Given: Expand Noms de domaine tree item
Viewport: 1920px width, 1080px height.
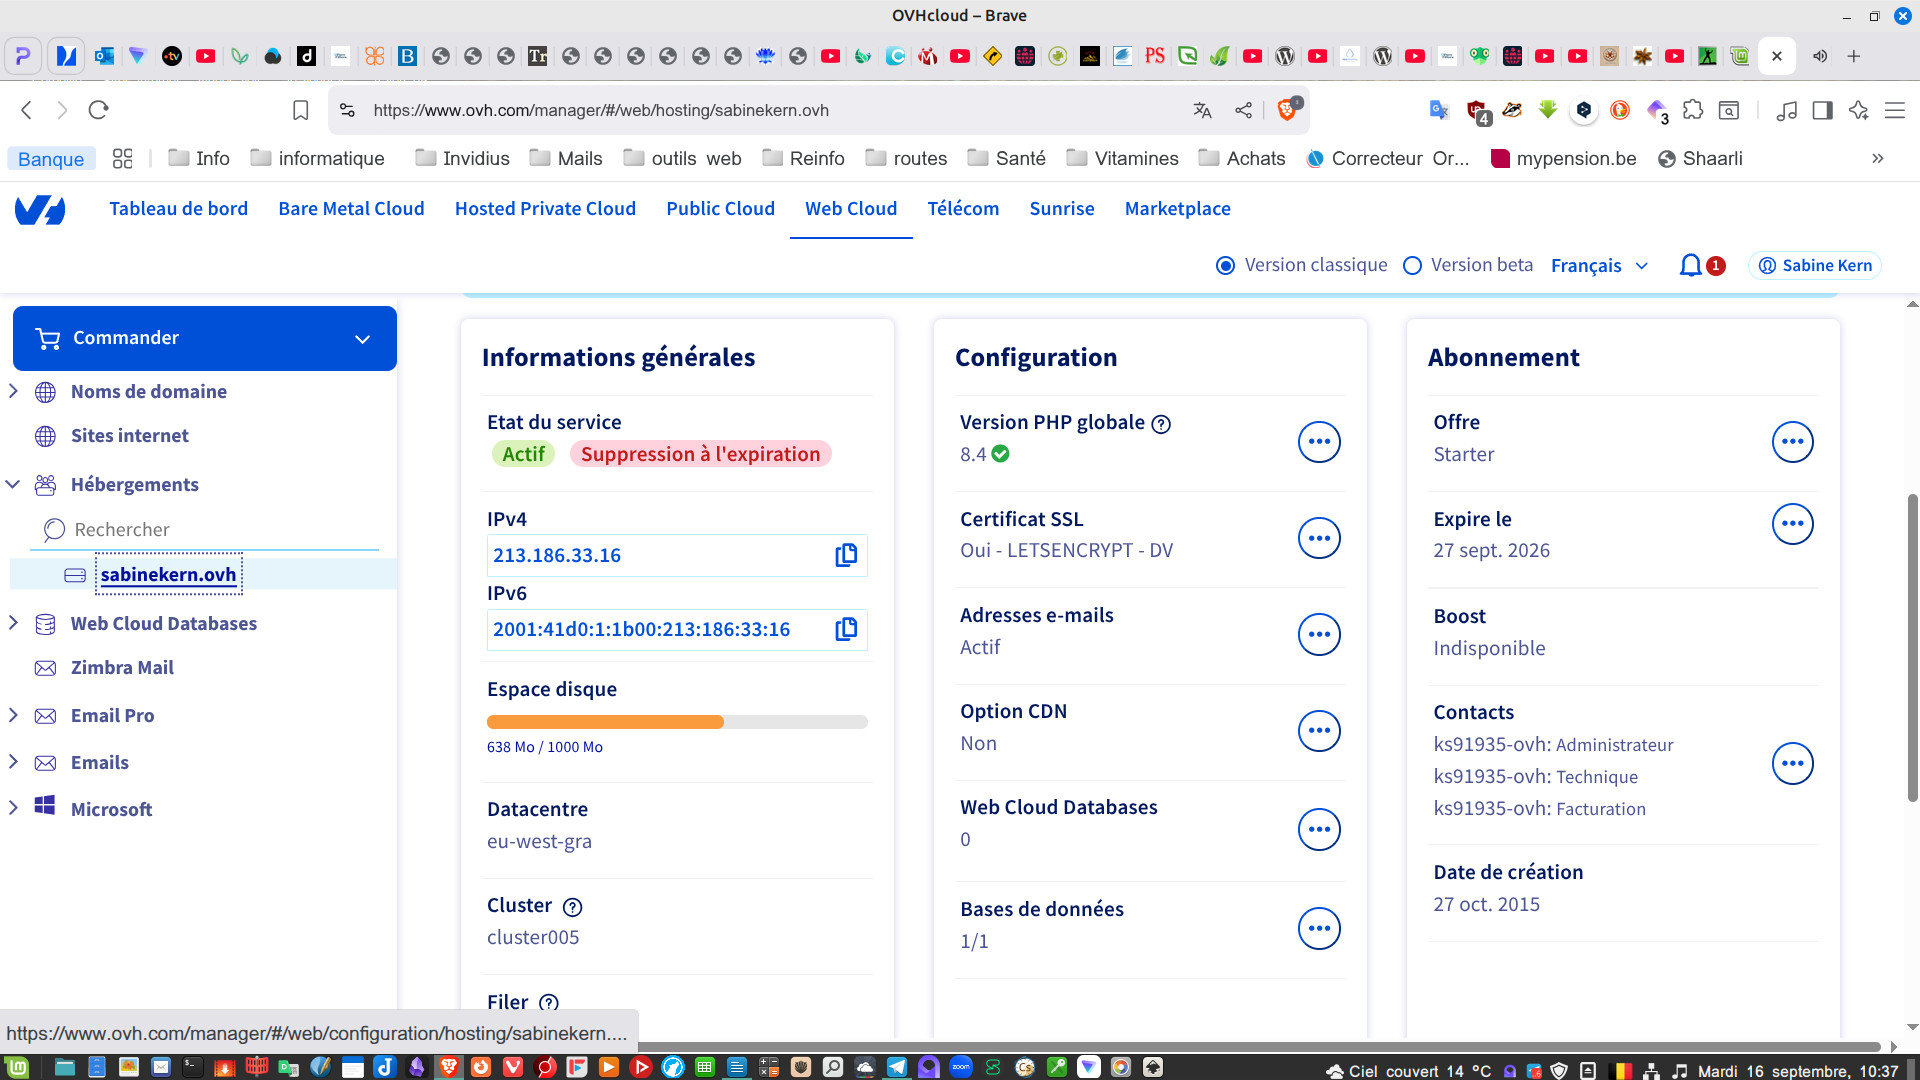Looking at the screenshot, I should tap(13, 391).
